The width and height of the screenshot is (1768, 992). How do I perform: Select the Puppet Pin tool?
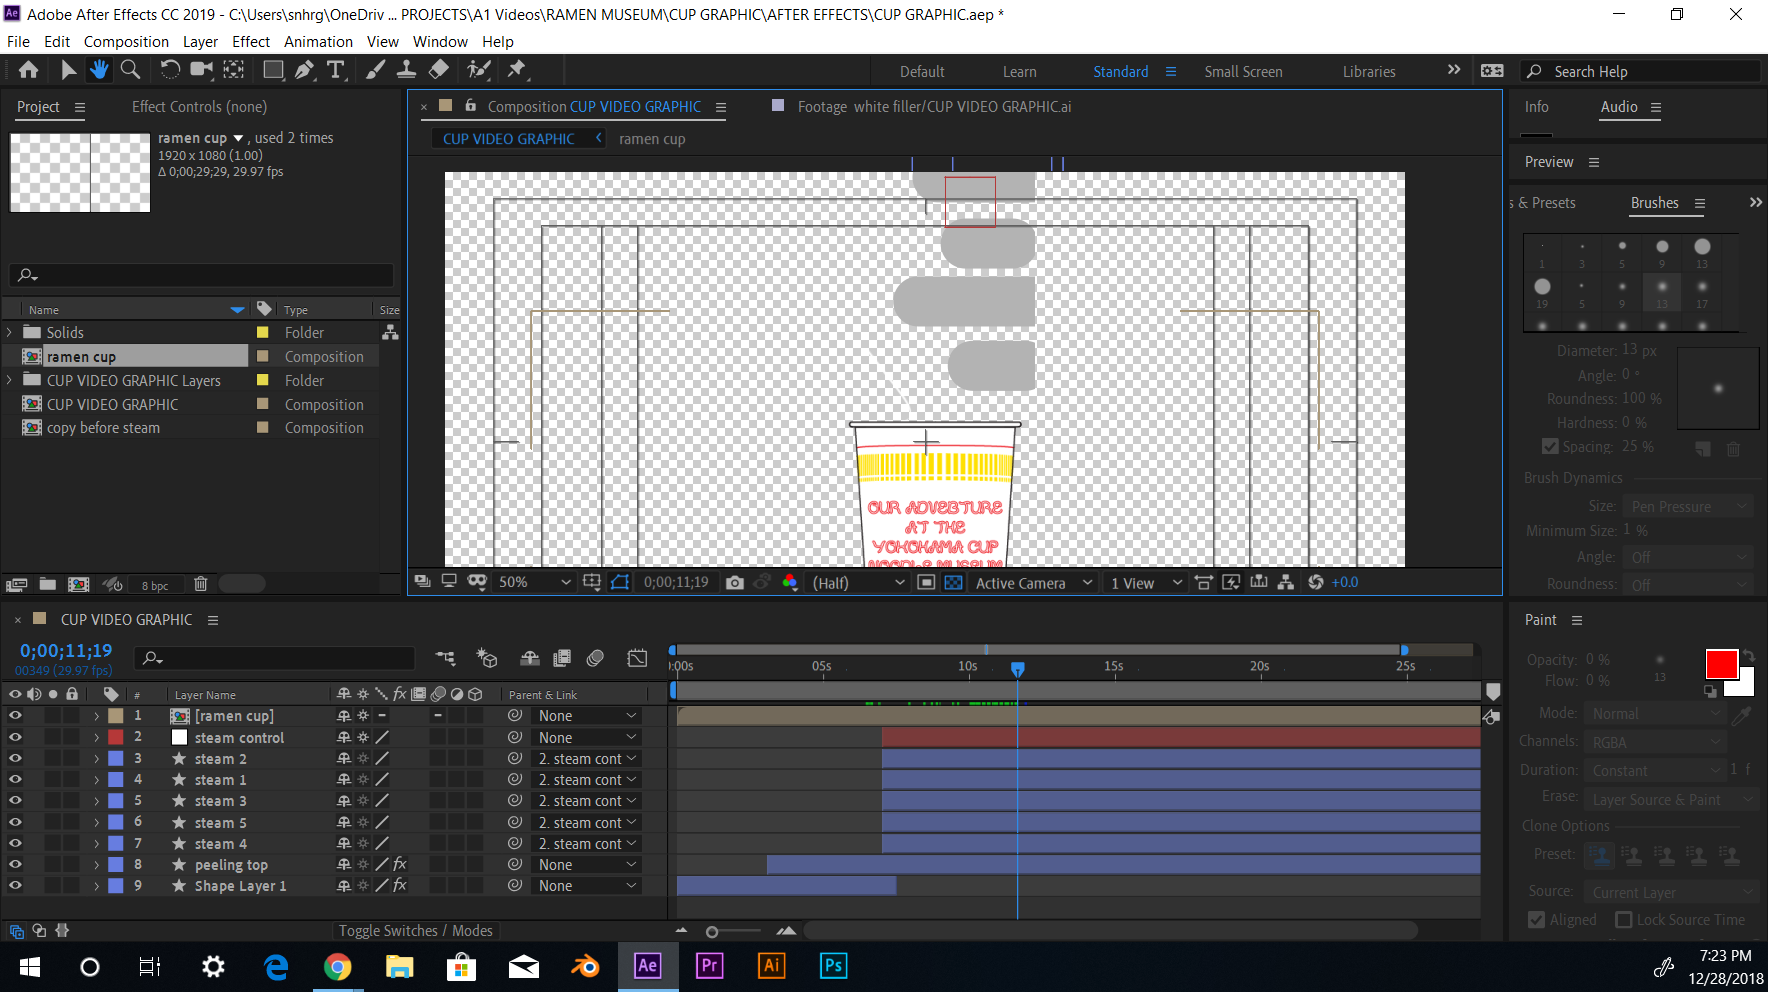pyautogui.click(x=517, y=70)
